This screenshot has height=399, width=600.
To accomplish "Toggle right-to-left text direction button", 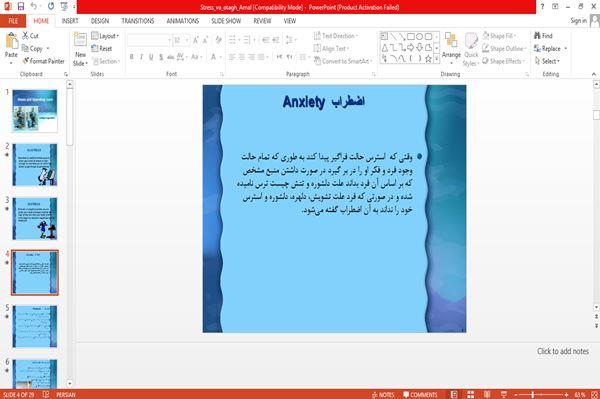I will tap(289, 57).
